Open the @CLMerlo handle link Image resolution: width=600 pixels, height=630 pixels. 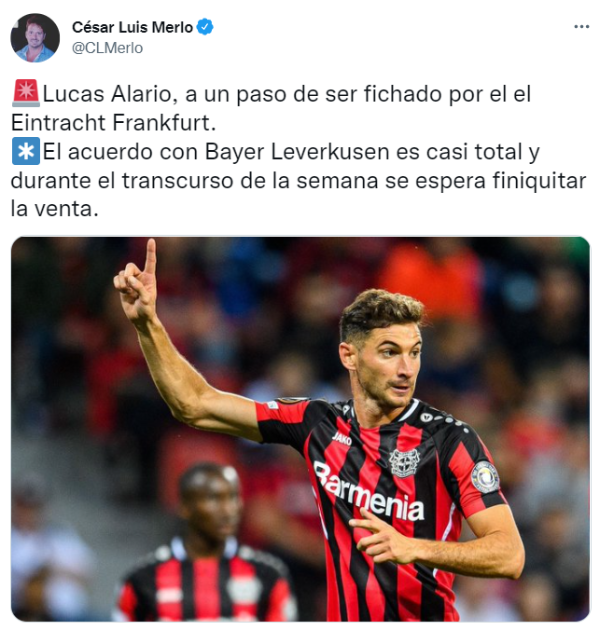107,48
